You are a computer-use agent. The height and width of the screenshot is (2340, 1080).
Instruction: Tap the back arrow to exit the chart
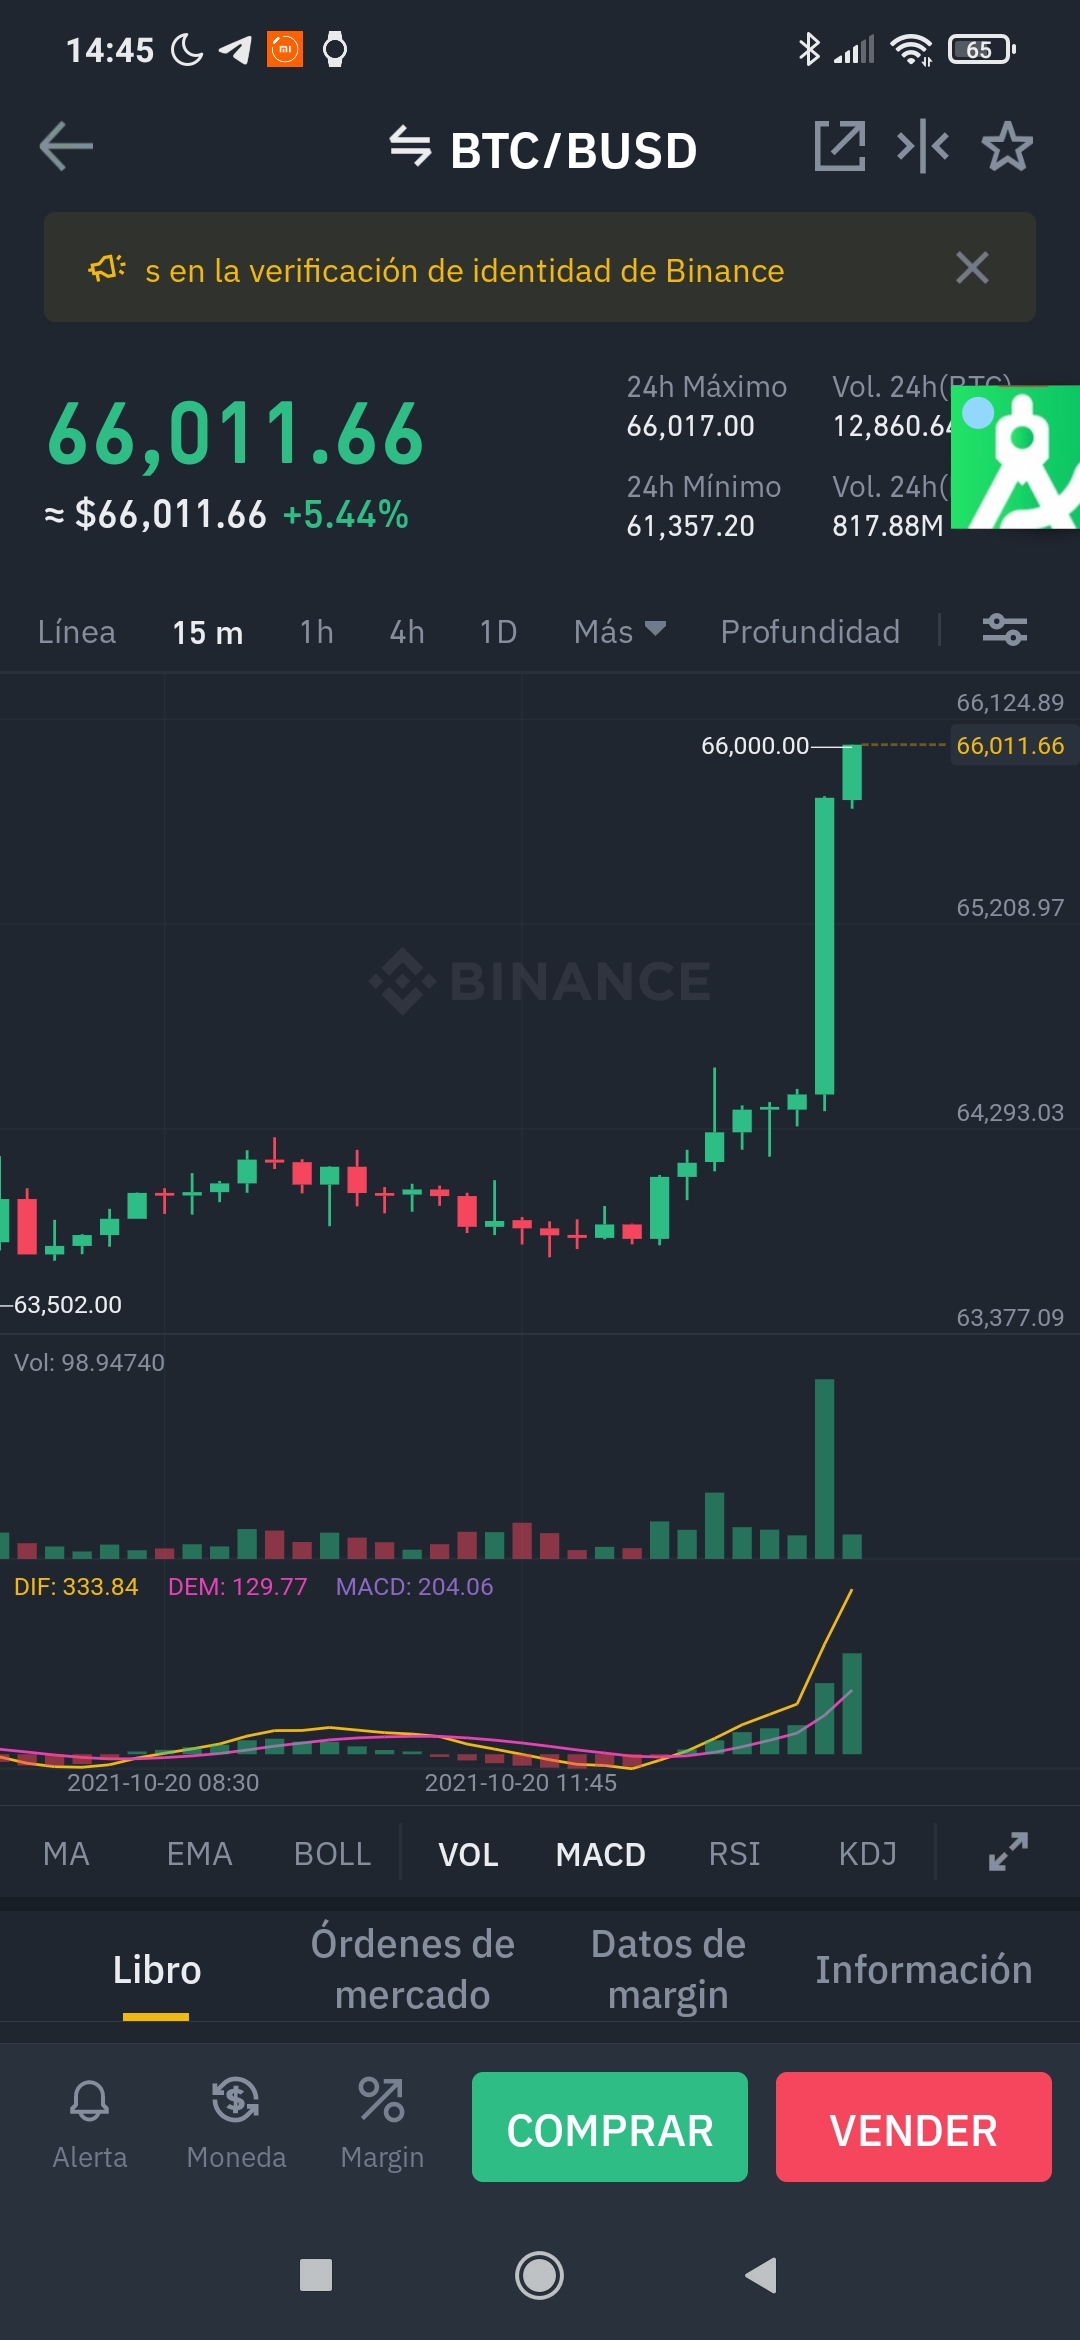65,146
